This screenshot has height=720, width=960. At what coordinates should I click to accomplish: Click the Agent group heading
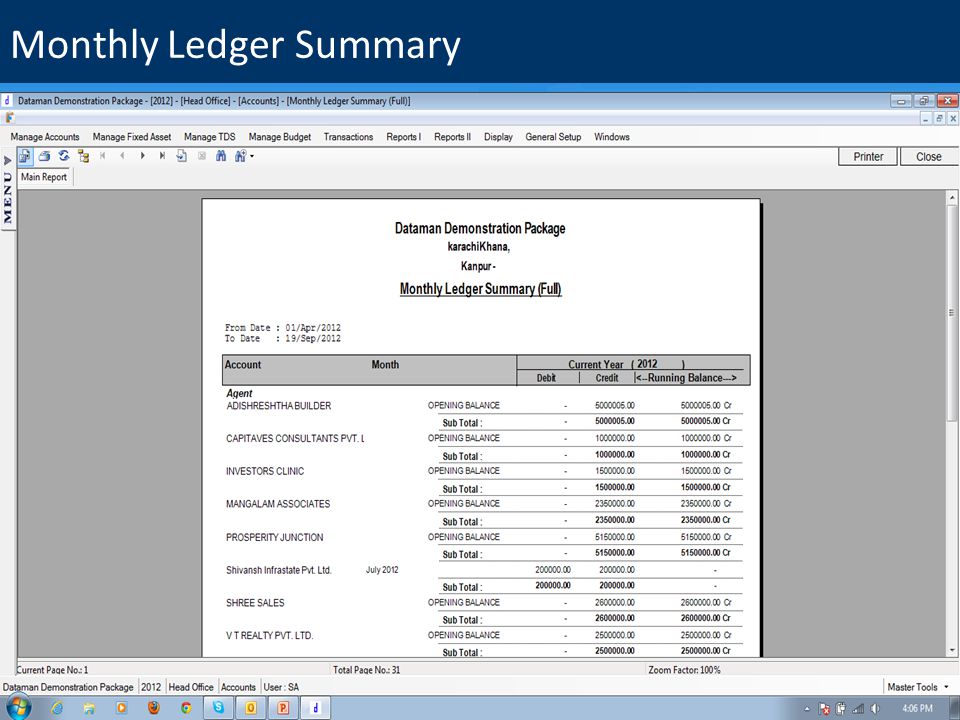[239, 394]
